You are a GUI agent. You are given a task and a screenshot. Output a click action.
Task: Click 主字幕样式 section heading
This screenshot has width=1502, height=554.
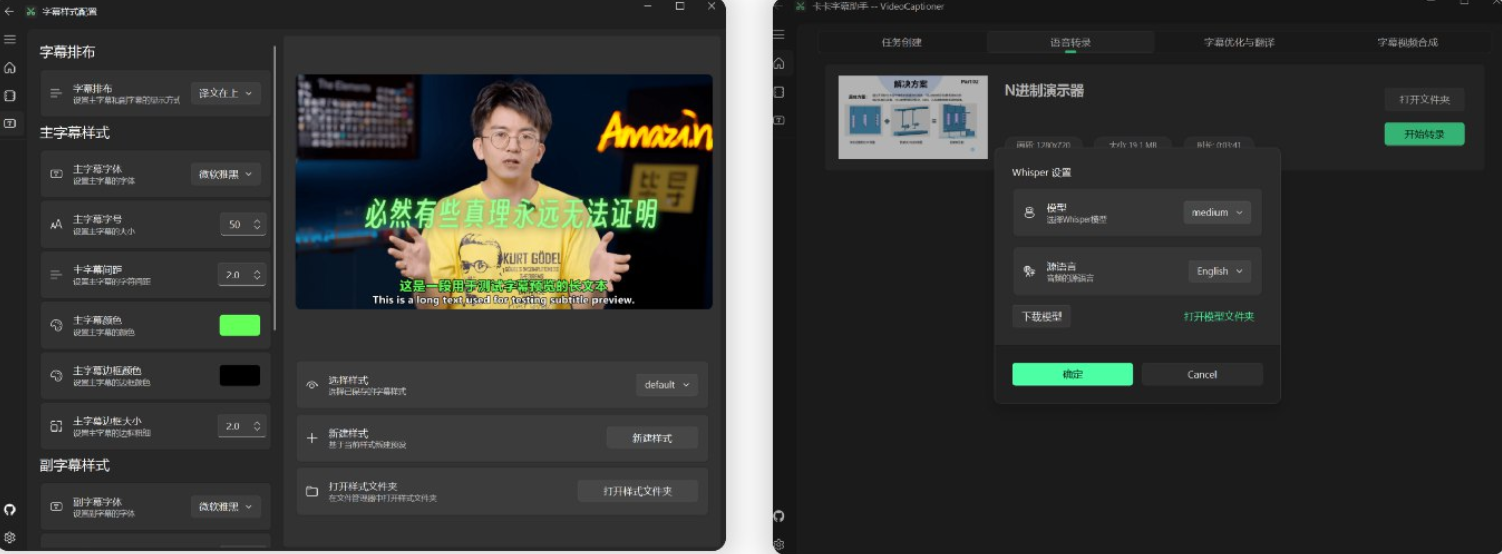(75, 133)
